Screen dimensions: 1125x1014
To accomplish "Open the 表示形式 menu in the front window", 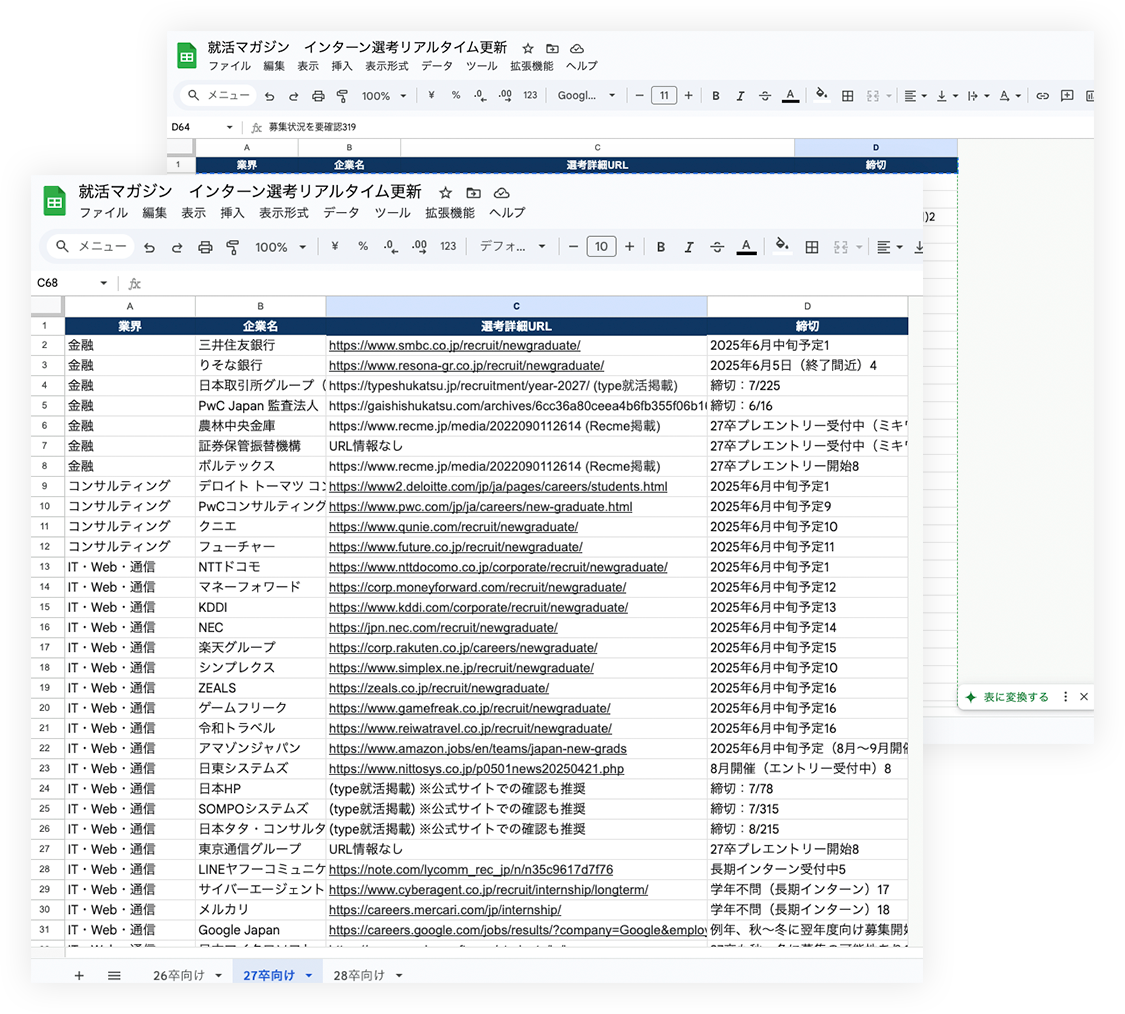I will 283,213.
